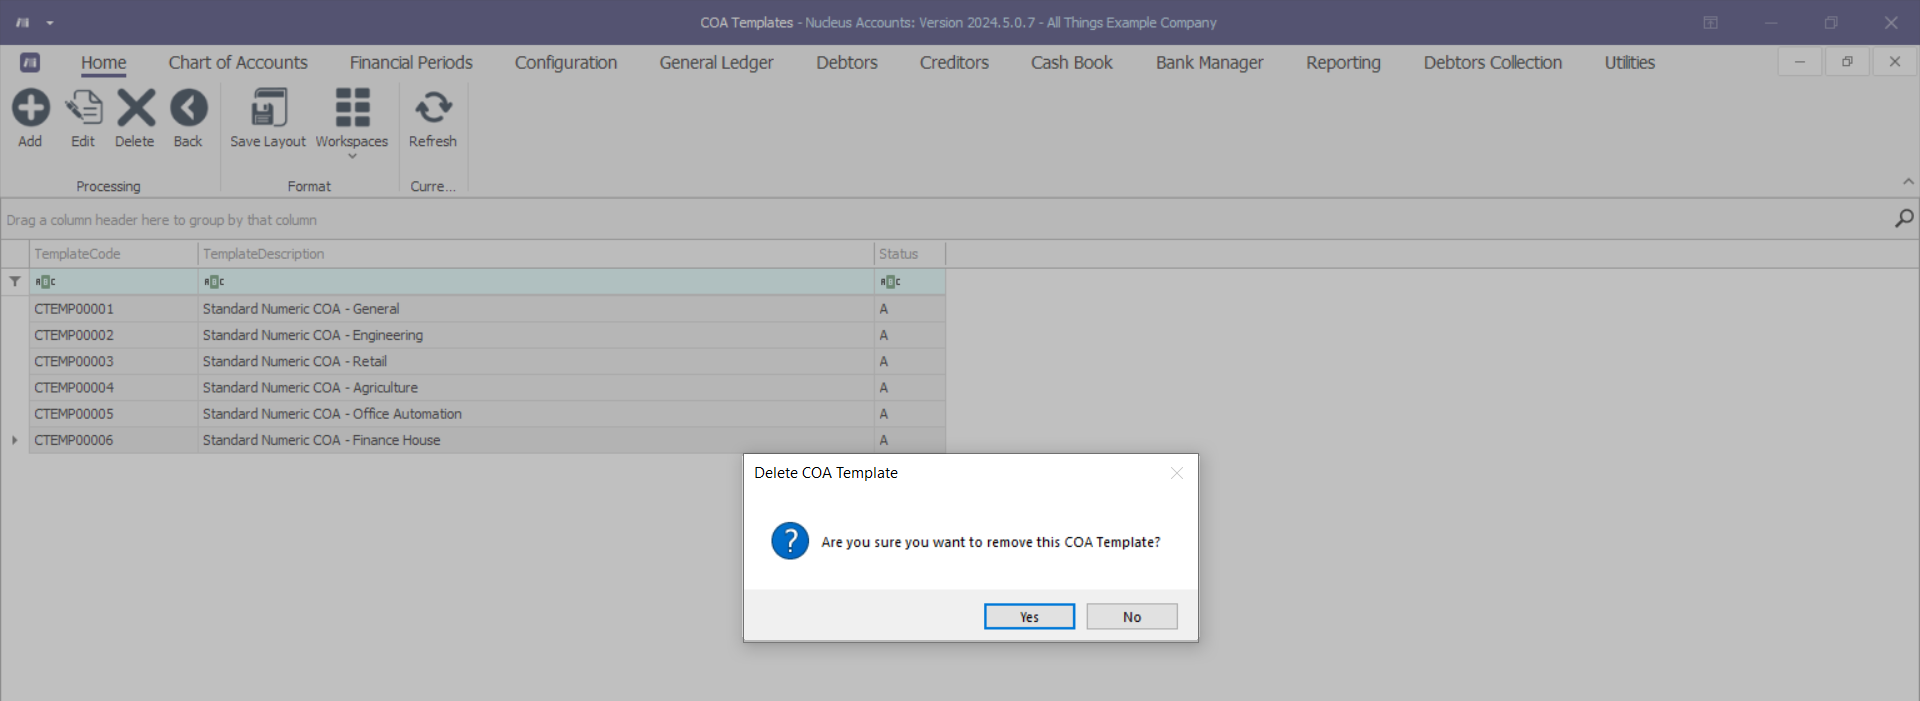1920x701 pixels.
Task: Minimize the inner document window
Action: coord(1800,62)
